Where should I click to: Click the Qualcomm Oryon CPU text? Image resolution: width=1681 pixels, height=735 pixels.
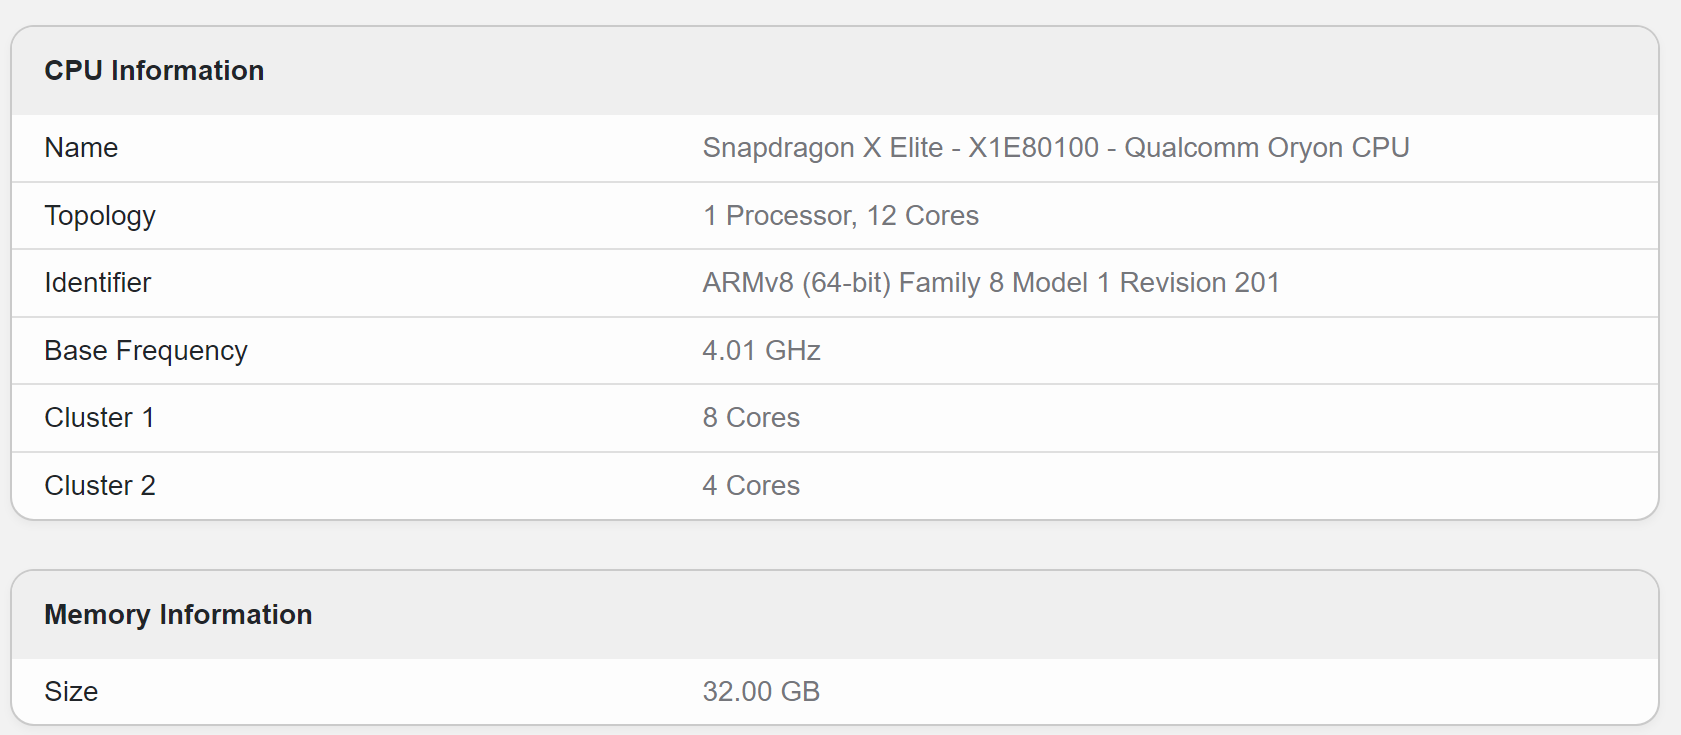coord(1266,148)
